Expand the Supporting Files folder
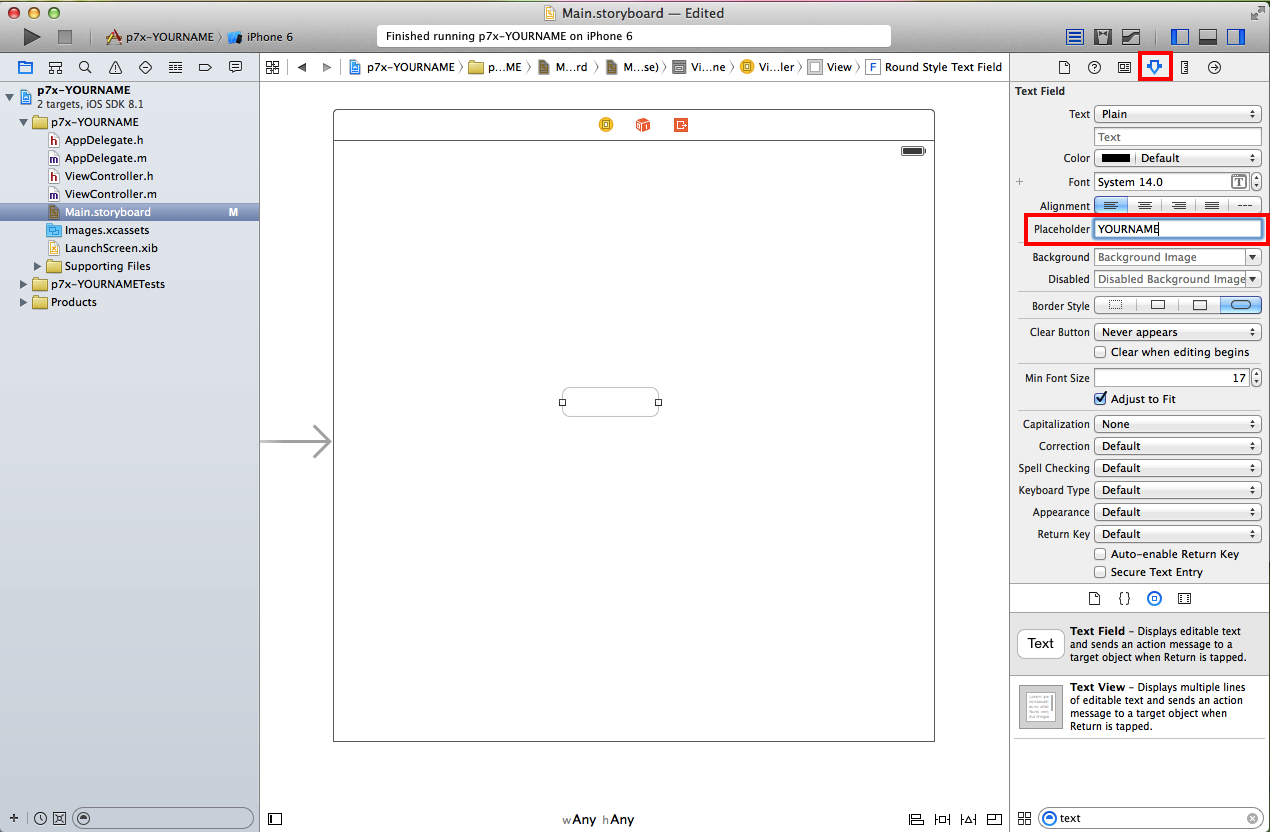Screen dimensions: 1270x832 pyautogui.click(x=39, y=266)
